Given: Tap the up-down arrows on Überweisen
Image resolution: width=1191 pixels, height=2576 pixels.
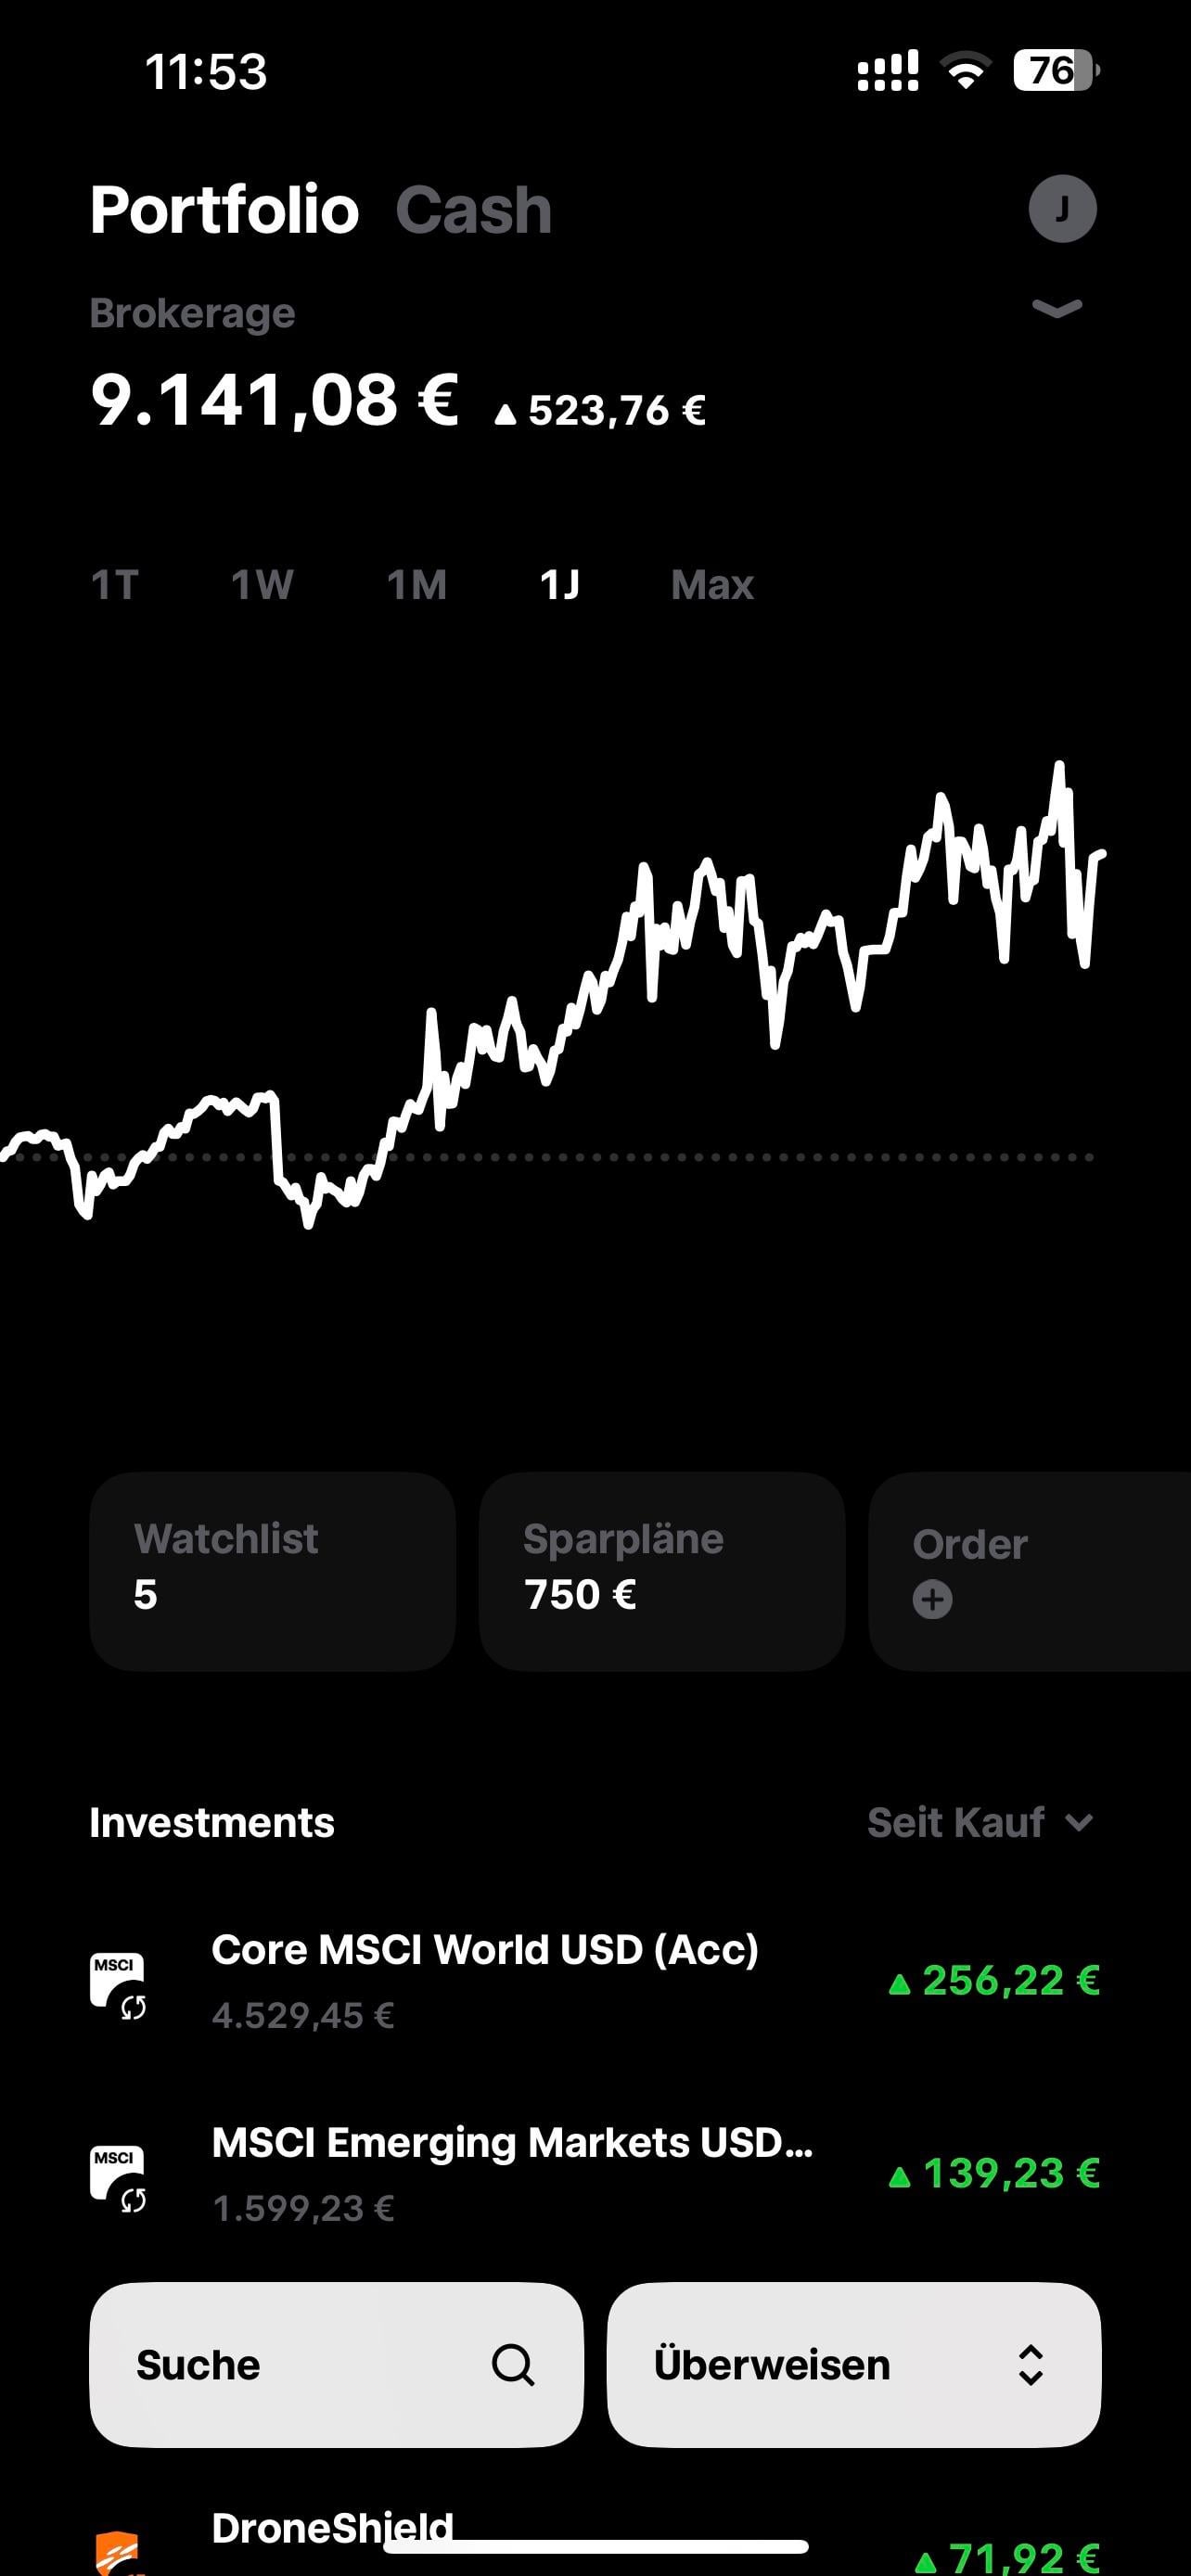Looking at the screenshot, I should [x=1030, y=2365].
